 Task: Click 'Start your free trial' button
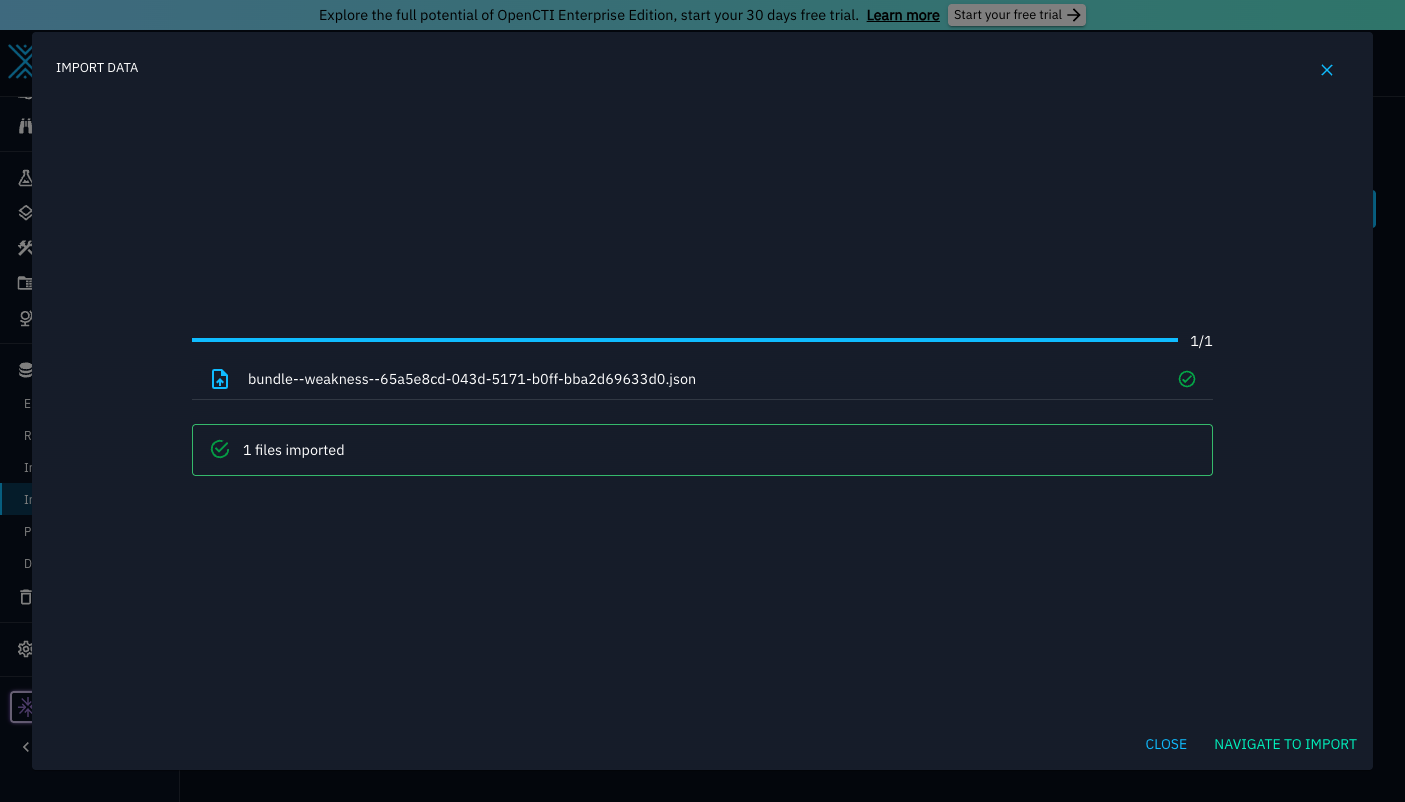click(x=1016, y=15)
